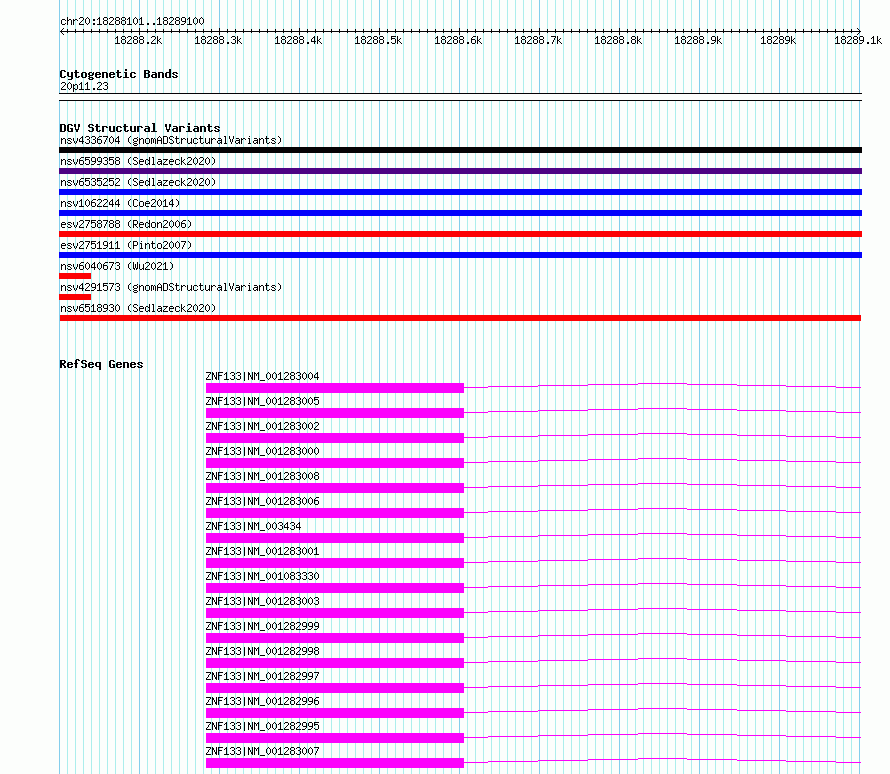Click the 18288.3k ruler tick label
Screen dimensions: 890x774
click(218, 40)
